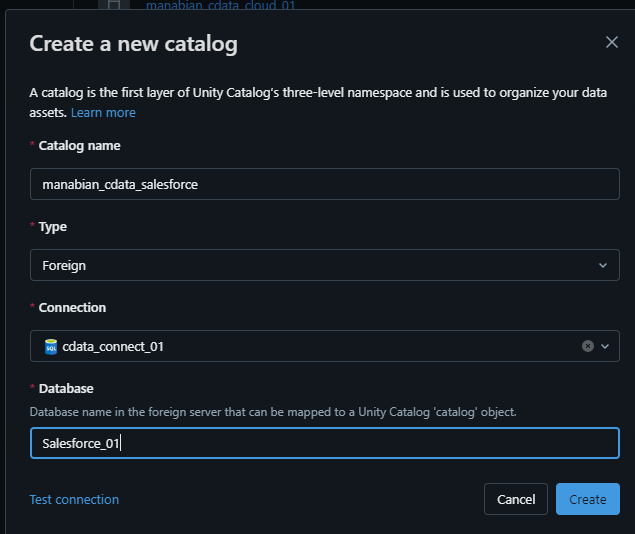Click the Type field label
Viewport: 635px width, 534px height.
(52, 227)
